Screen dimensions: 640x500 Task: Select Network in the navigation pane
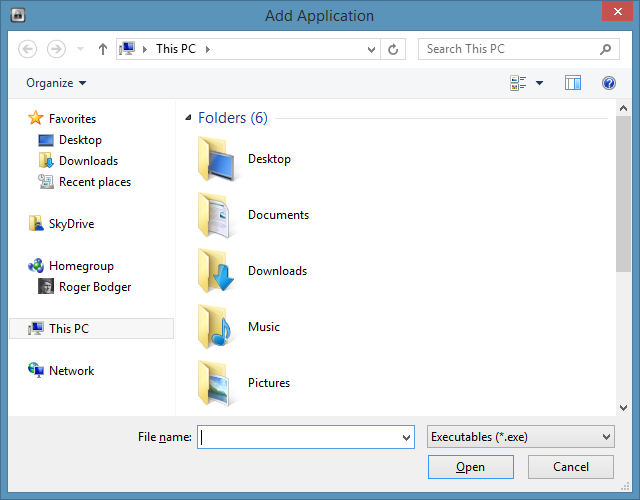71,370
